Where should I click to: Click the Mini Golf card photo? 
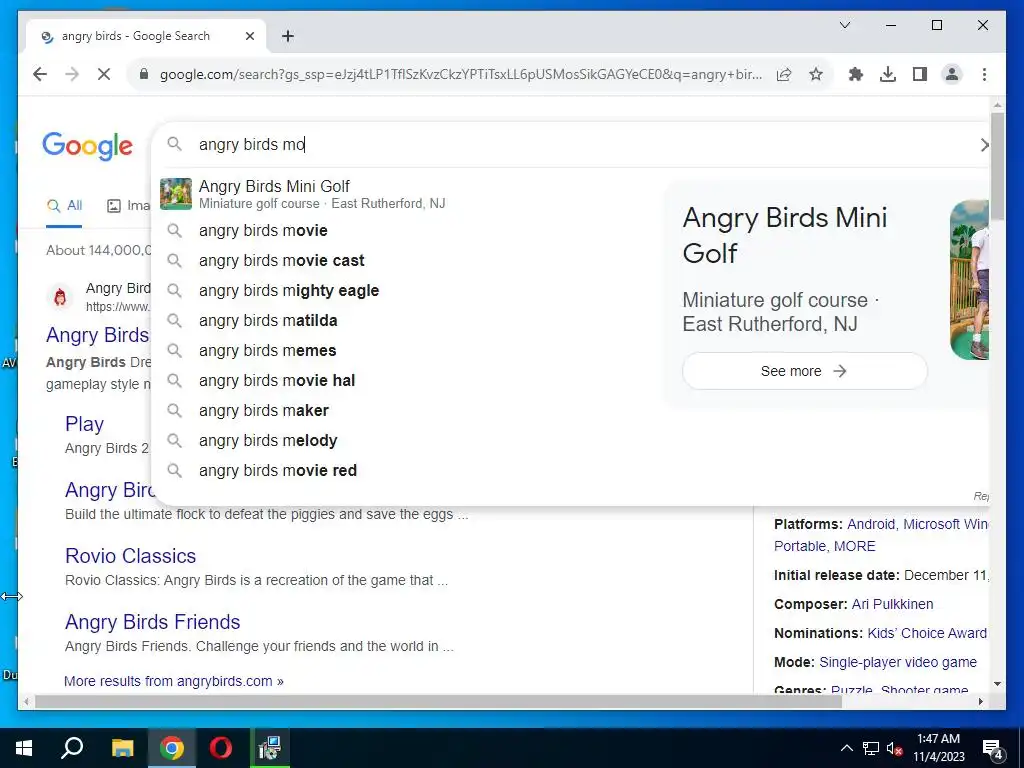click(x=969, y=280)
